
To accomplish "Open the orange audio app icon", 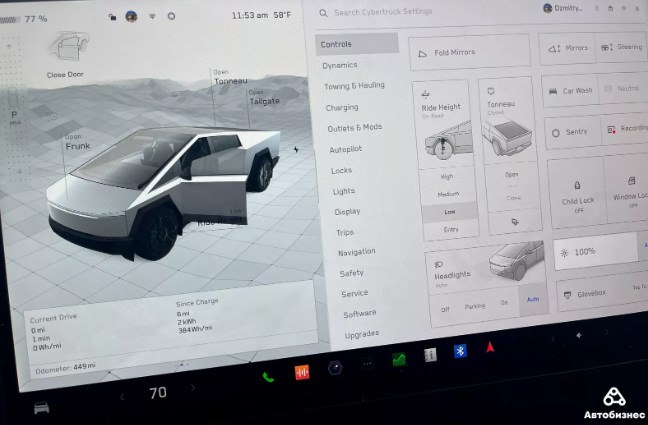I will tap(302, 372).
